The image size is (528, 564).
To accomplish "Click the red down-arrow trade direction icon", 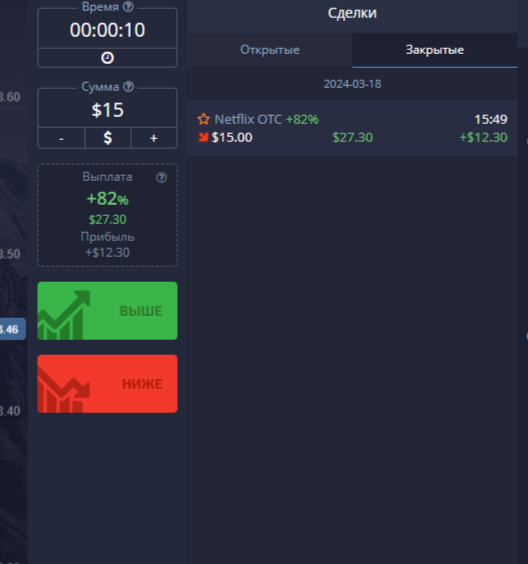I will pyautogui.click(x=204, y=137).
